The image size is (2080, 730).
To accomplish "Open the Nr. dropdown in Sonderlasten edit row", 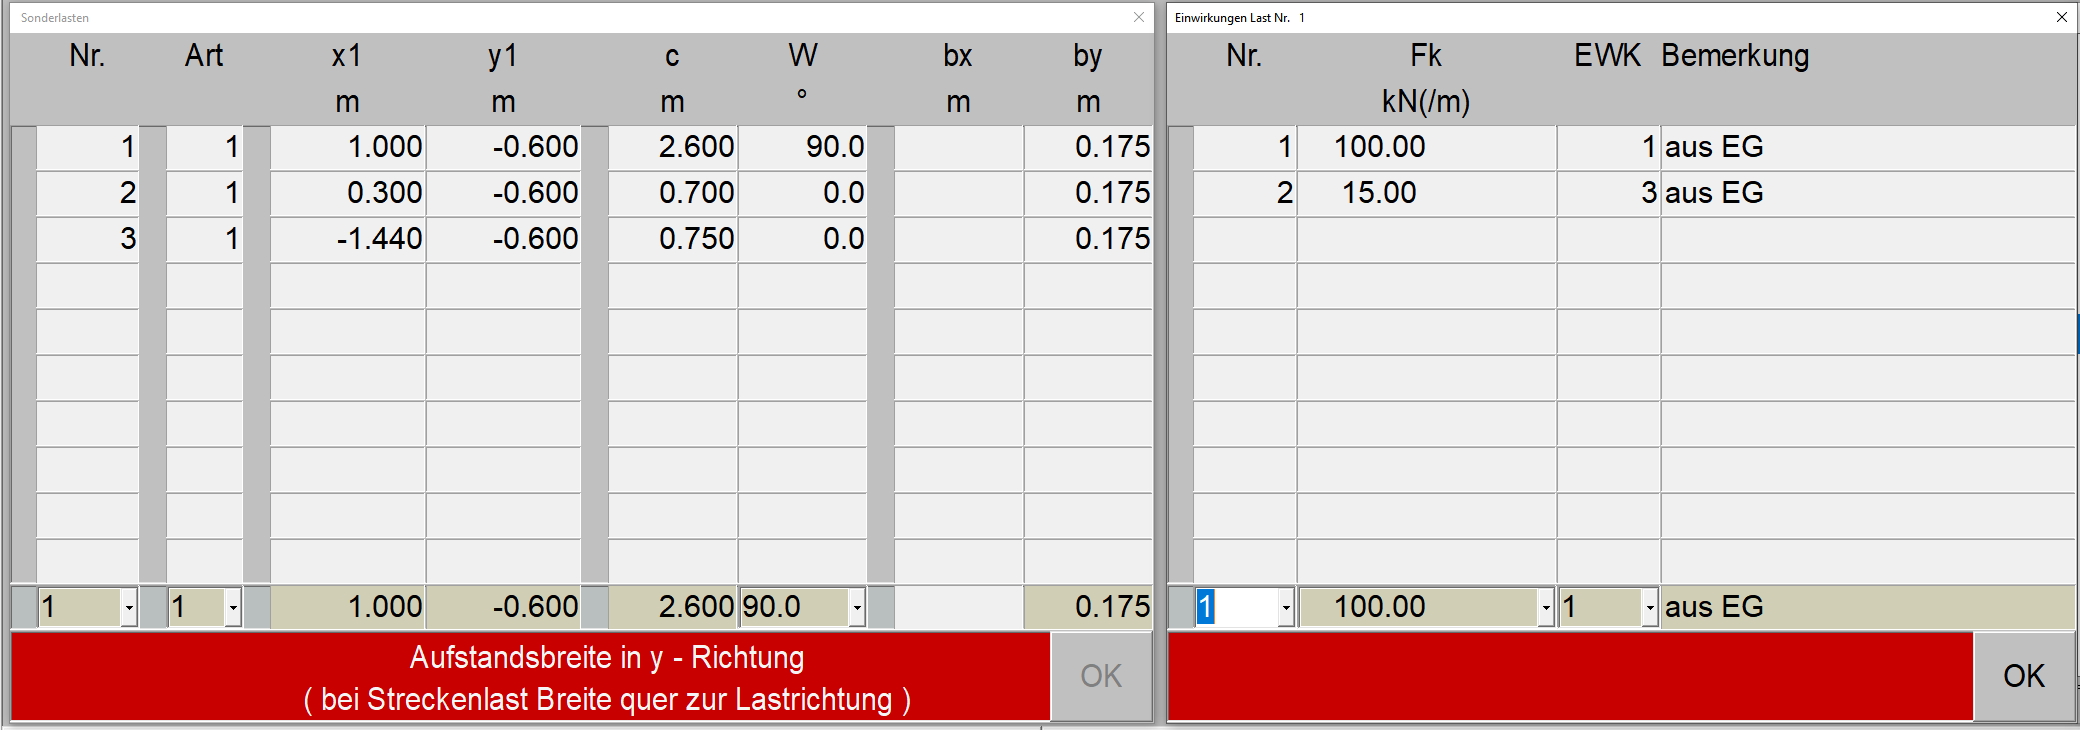I will point(128,607).
